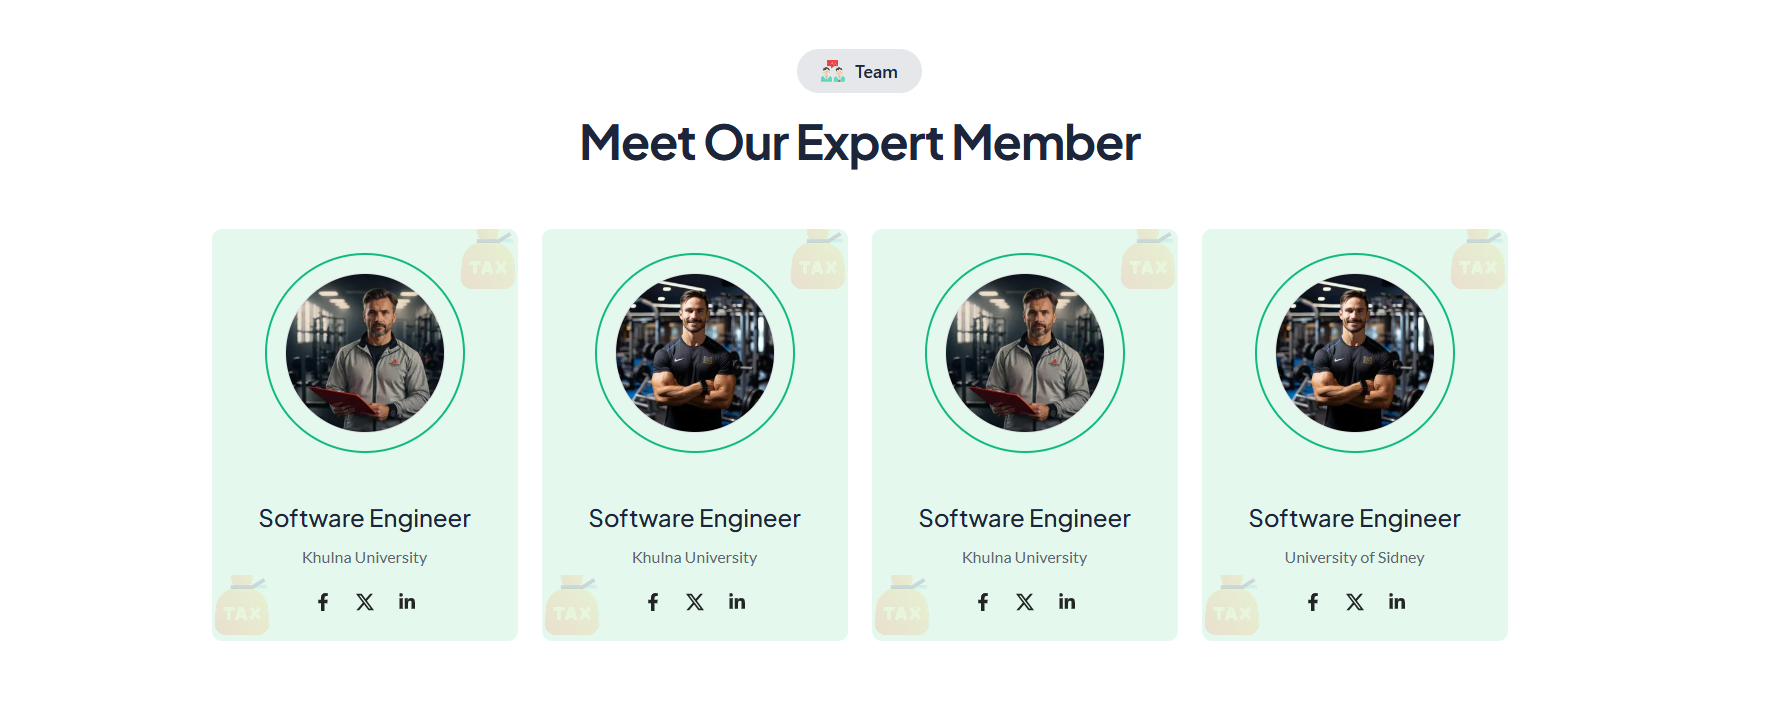Open LinkedIn link in the first team card
This screenshot has height=723, width=1767.
pos(407,602)
